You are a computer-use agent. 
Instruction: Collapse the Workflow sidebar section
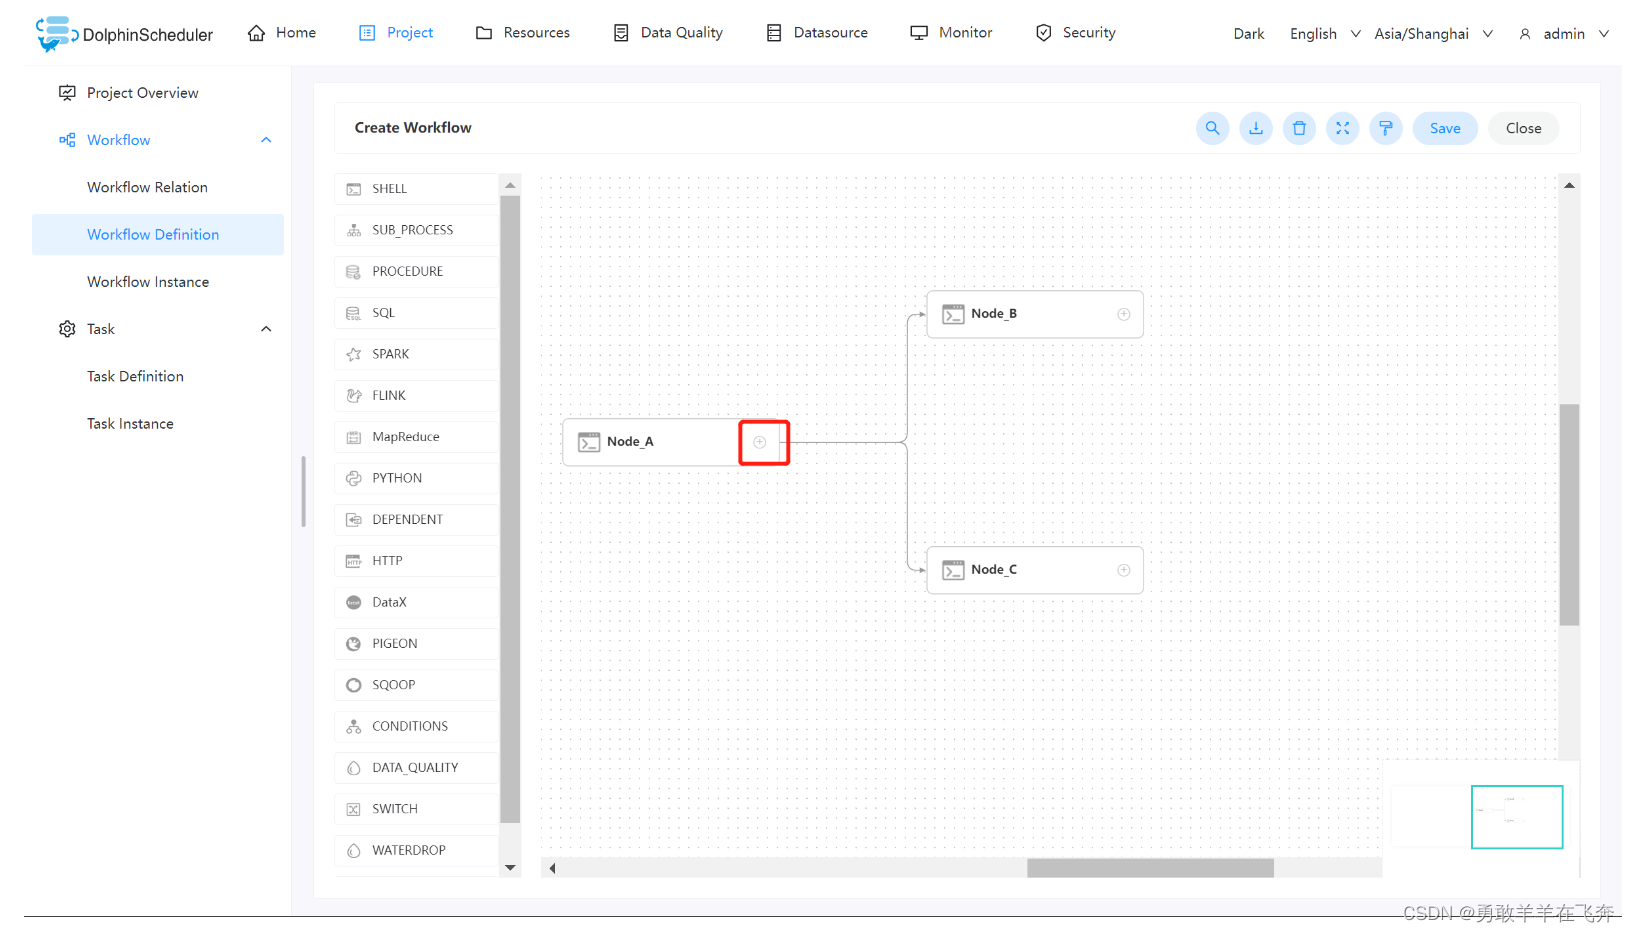point(266,140)
